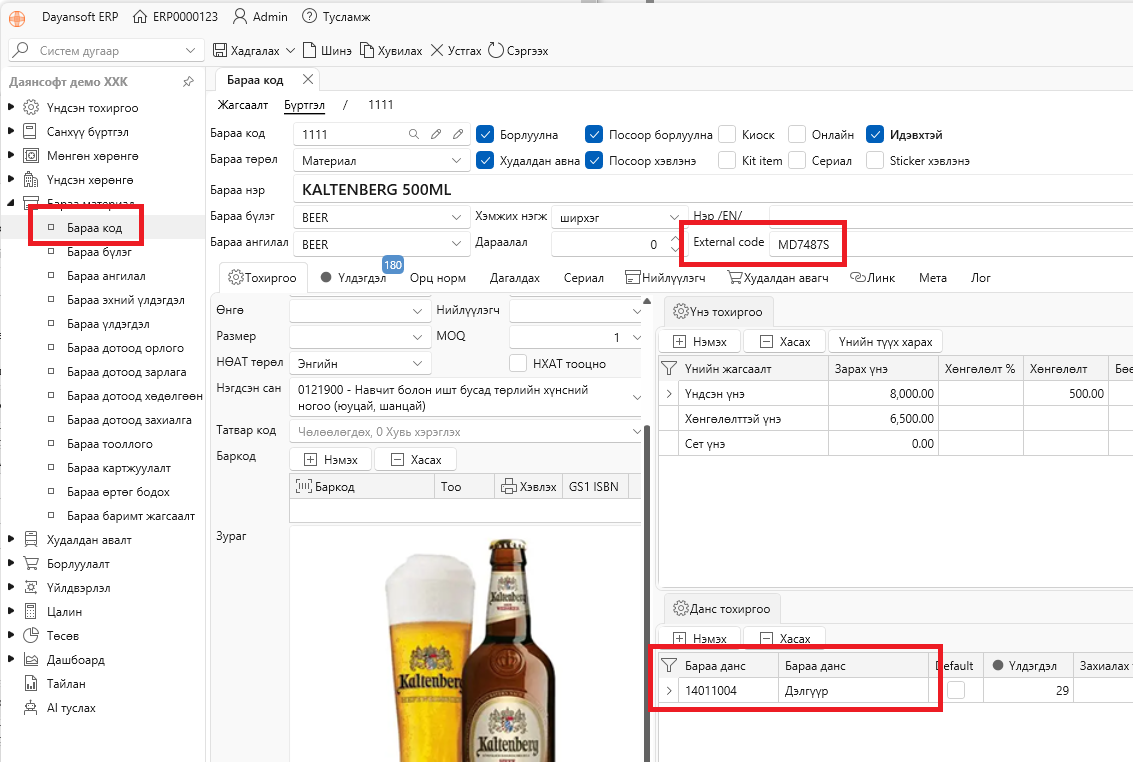
Task: Click Тайлан report icon
Action: [31, 683]
